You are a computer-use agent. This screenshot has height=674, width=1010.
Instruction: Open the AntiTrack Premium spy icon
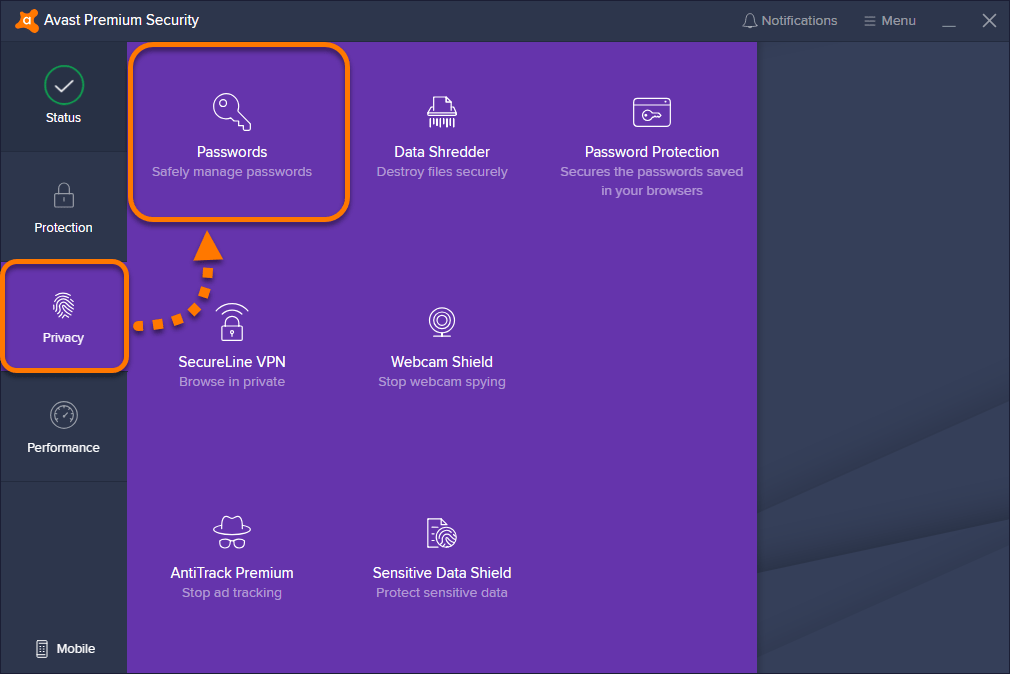pyautogui.click(x=232, y=532)
